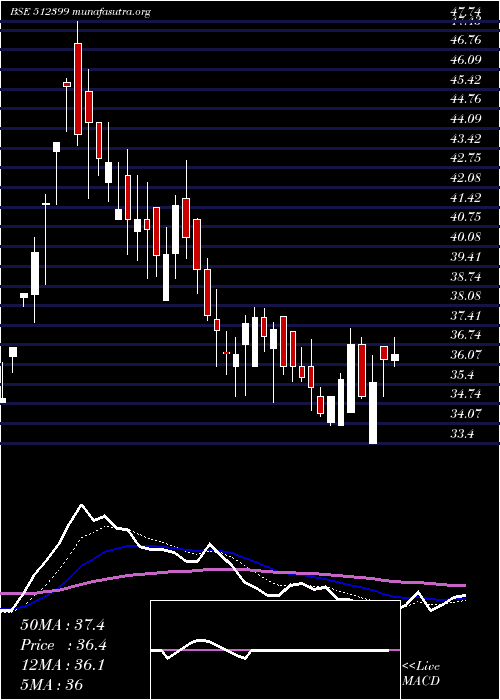The width and height of the screenshot is (500, 700).
Task: Select the last white candlestick on the right
Action: tap(395, 358)
